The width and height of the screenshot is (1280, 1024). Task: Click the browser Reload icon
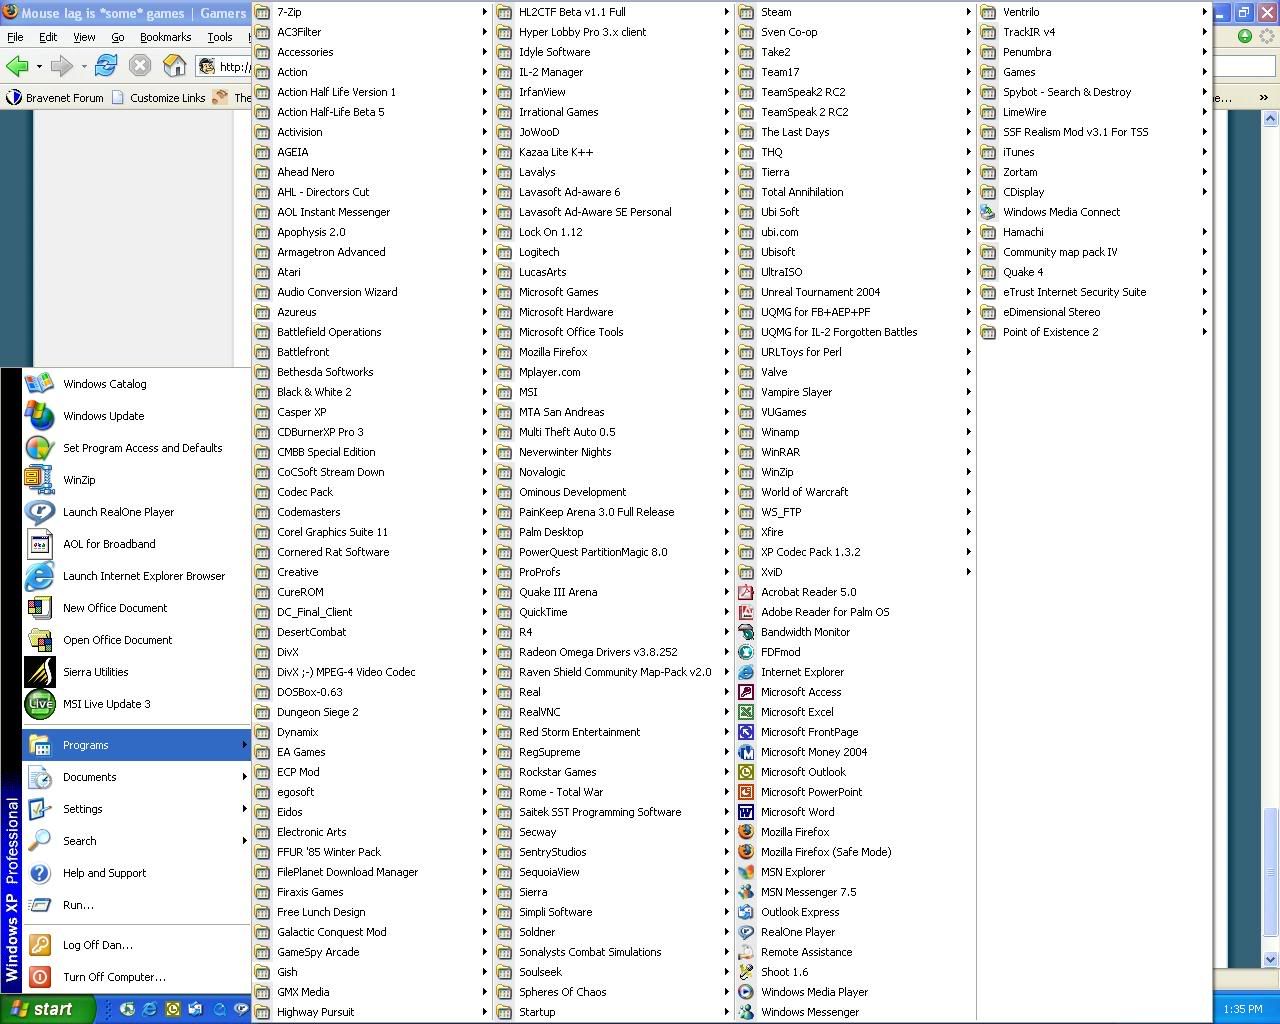point(106,66)
